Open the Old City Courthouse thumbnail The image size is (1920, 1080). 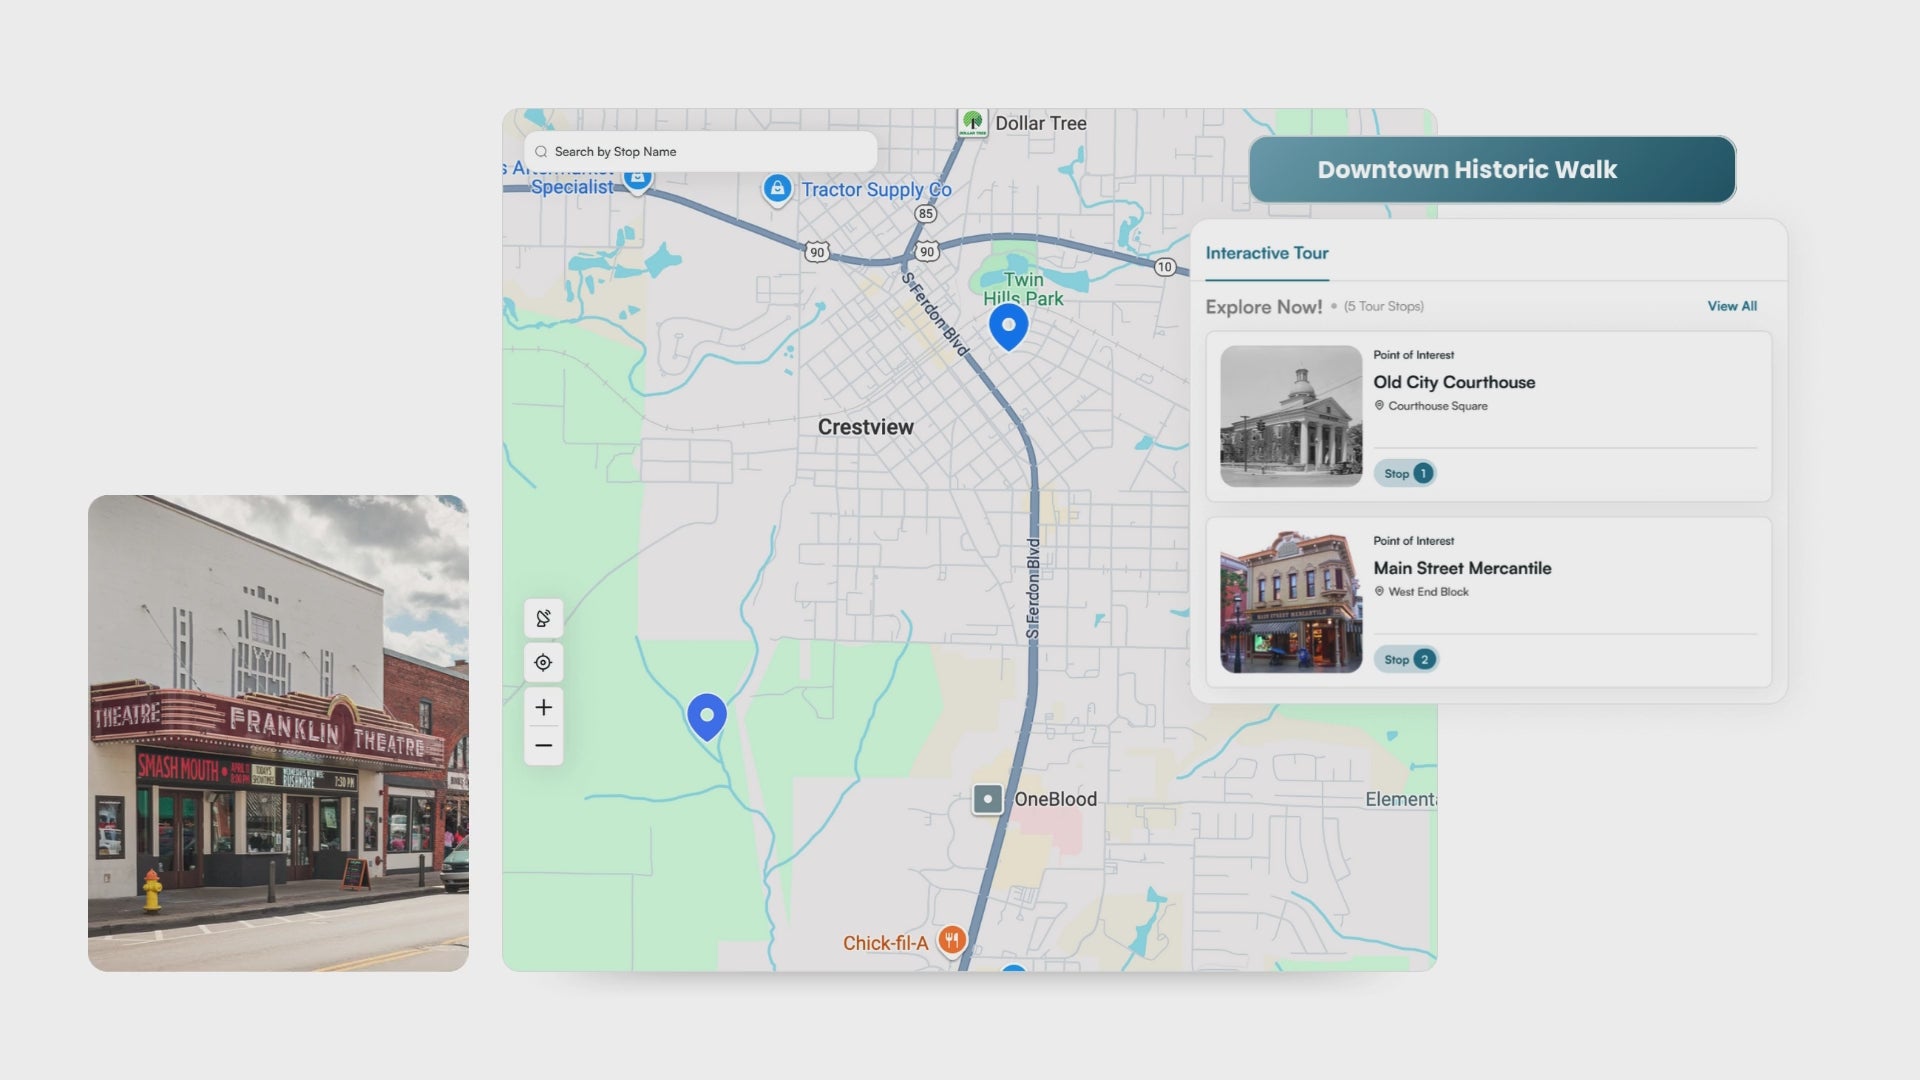1290,416
